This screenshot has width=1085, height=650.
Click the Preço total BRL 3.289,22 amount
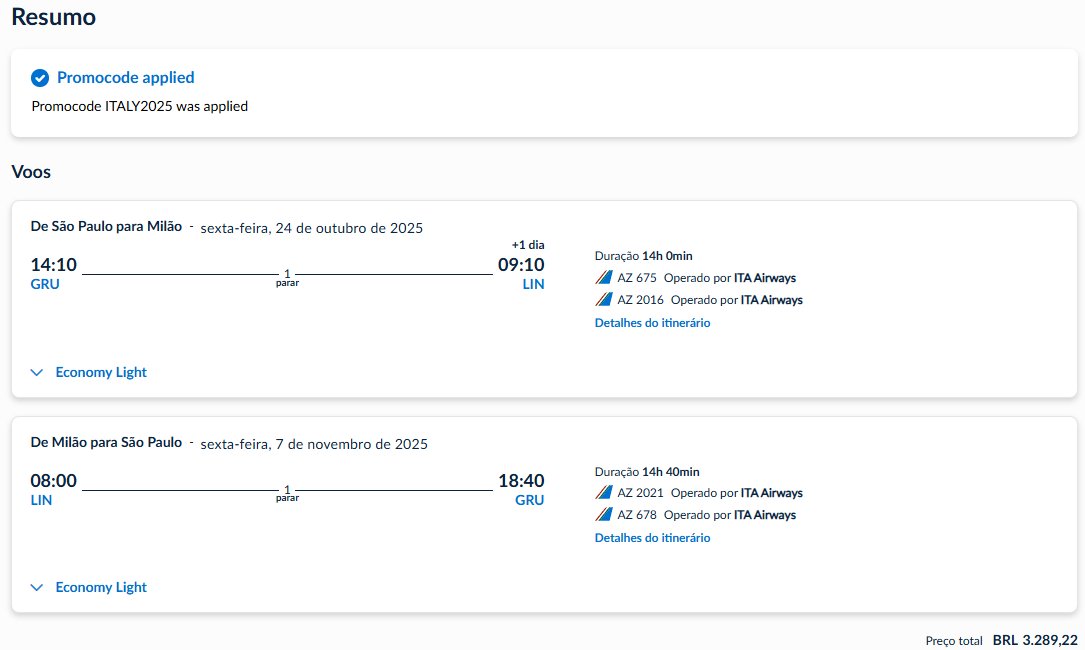click(1035, 640)
